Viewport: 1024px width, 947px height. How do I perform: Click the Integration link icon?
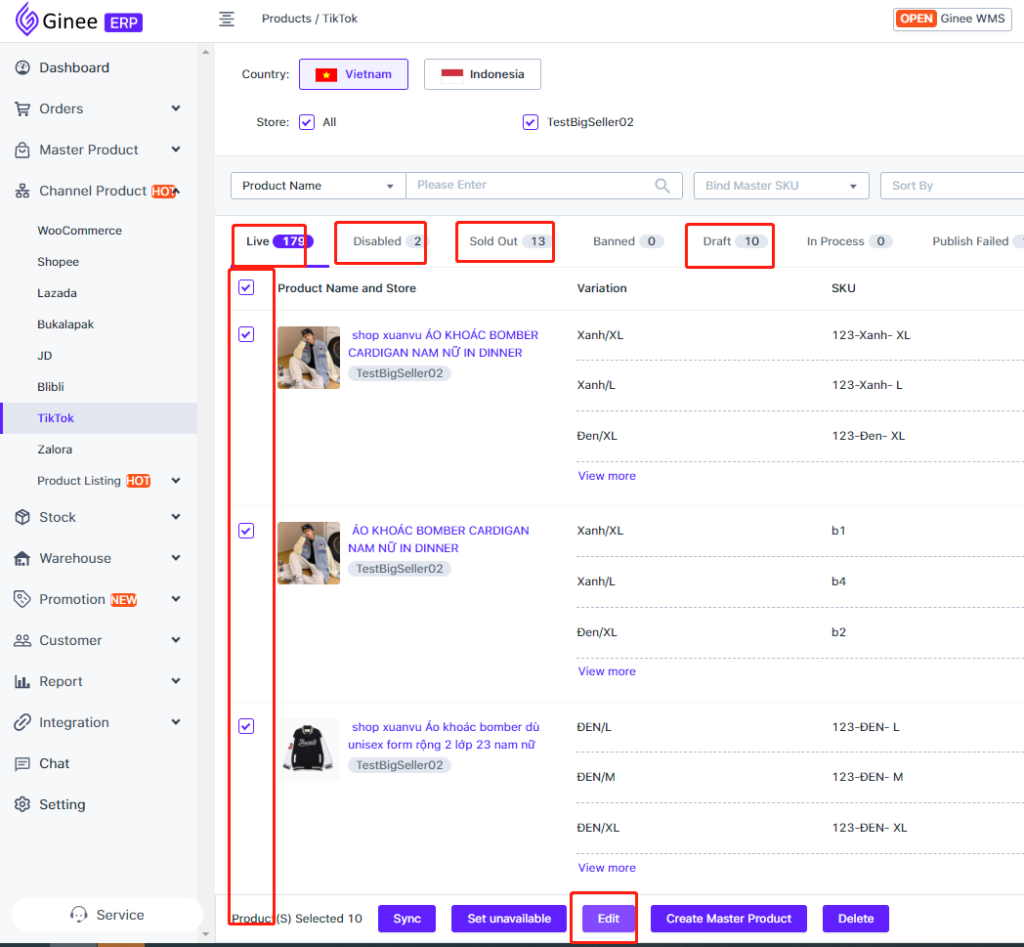(22, 722)
